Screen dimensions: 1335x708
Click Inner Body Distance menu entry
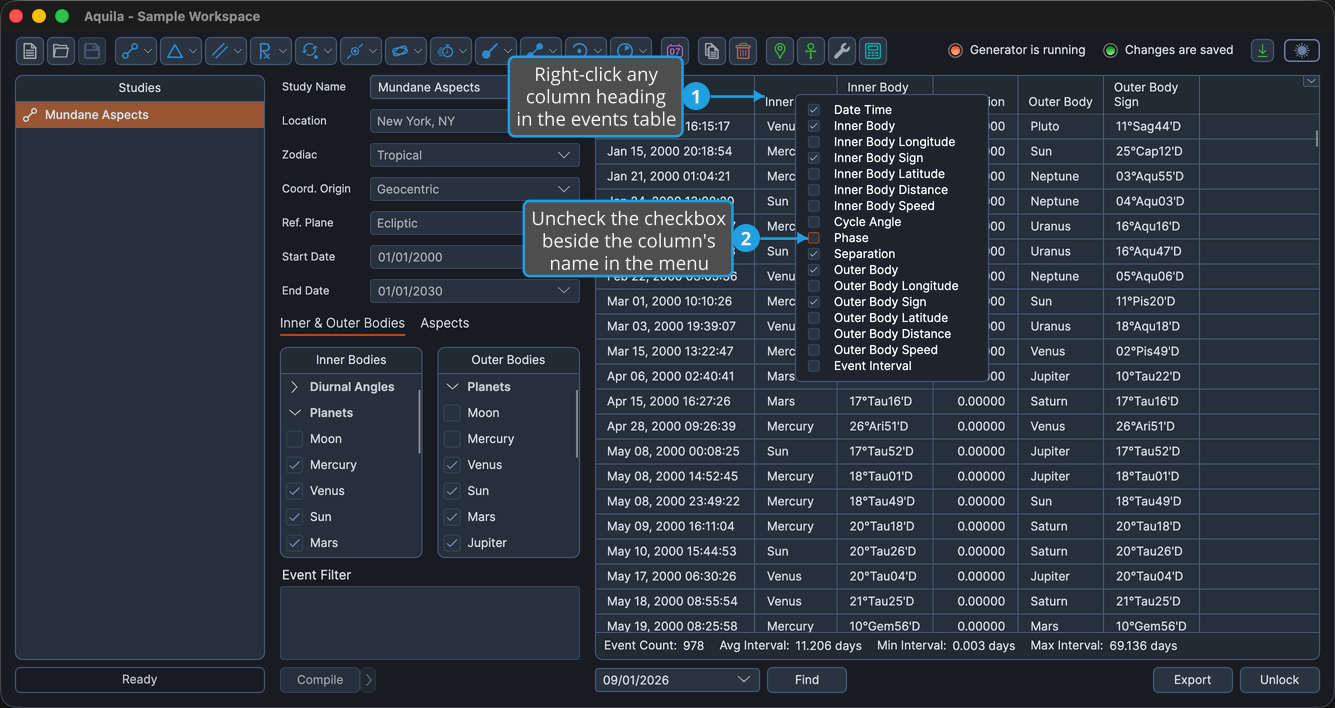click(x=891, y=190)
